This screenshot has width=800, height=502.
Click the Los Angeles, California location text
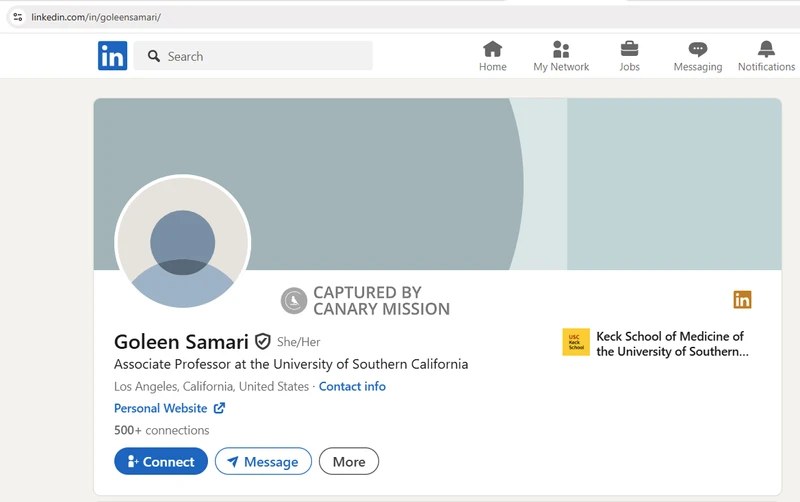[211, 386]
